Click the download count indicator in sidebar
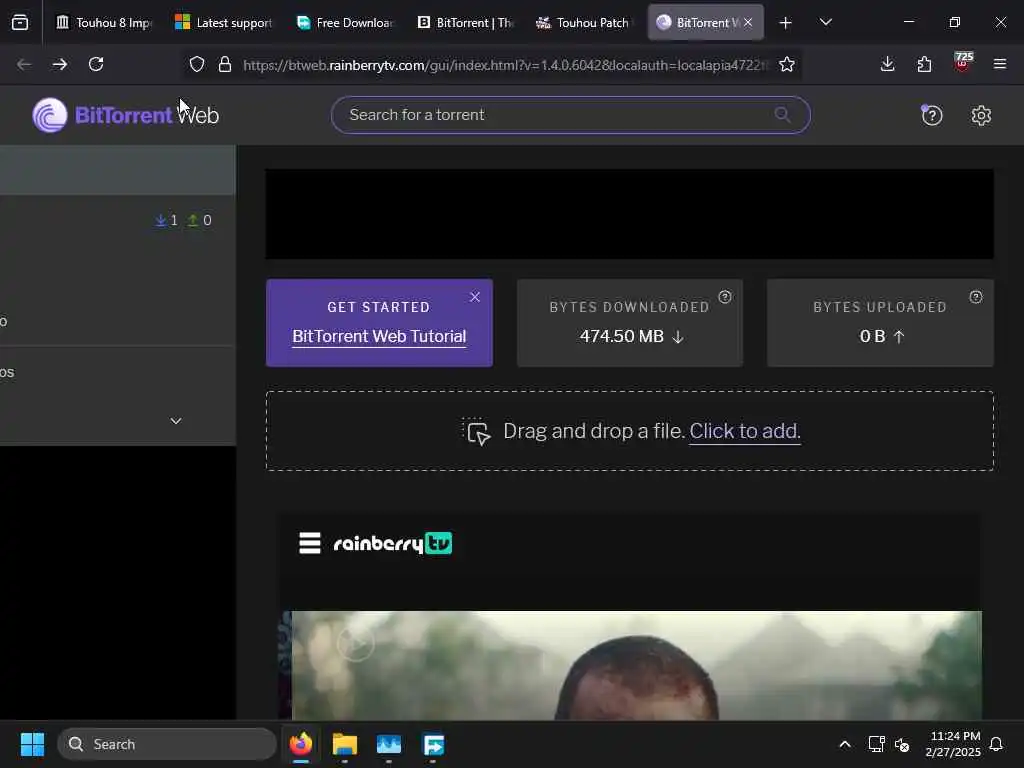1024x768 pixels. pyautogui.click(x=167, y=221)
